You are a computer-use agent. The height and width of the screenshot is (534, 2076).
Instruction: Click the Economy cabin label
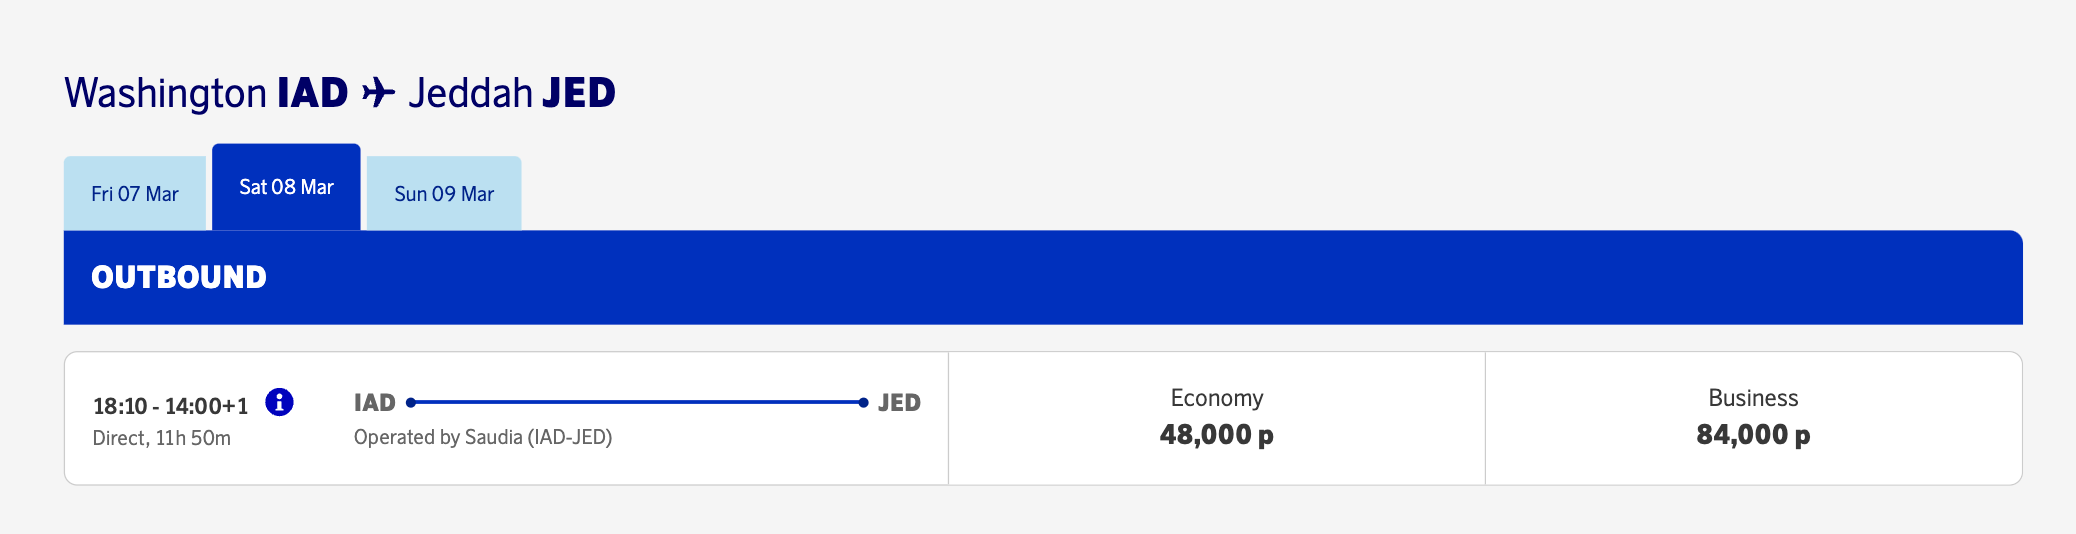1217,398
